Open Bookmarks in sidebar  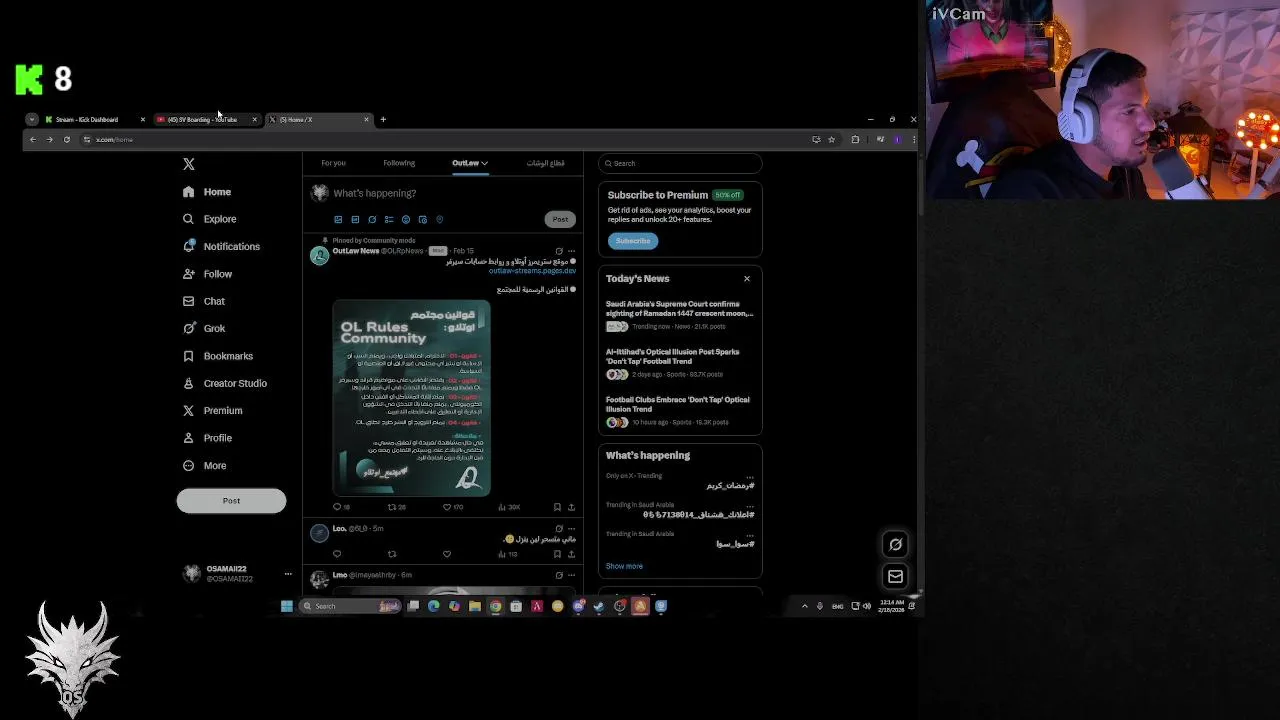pyautogui.click(x=218, y=356)
